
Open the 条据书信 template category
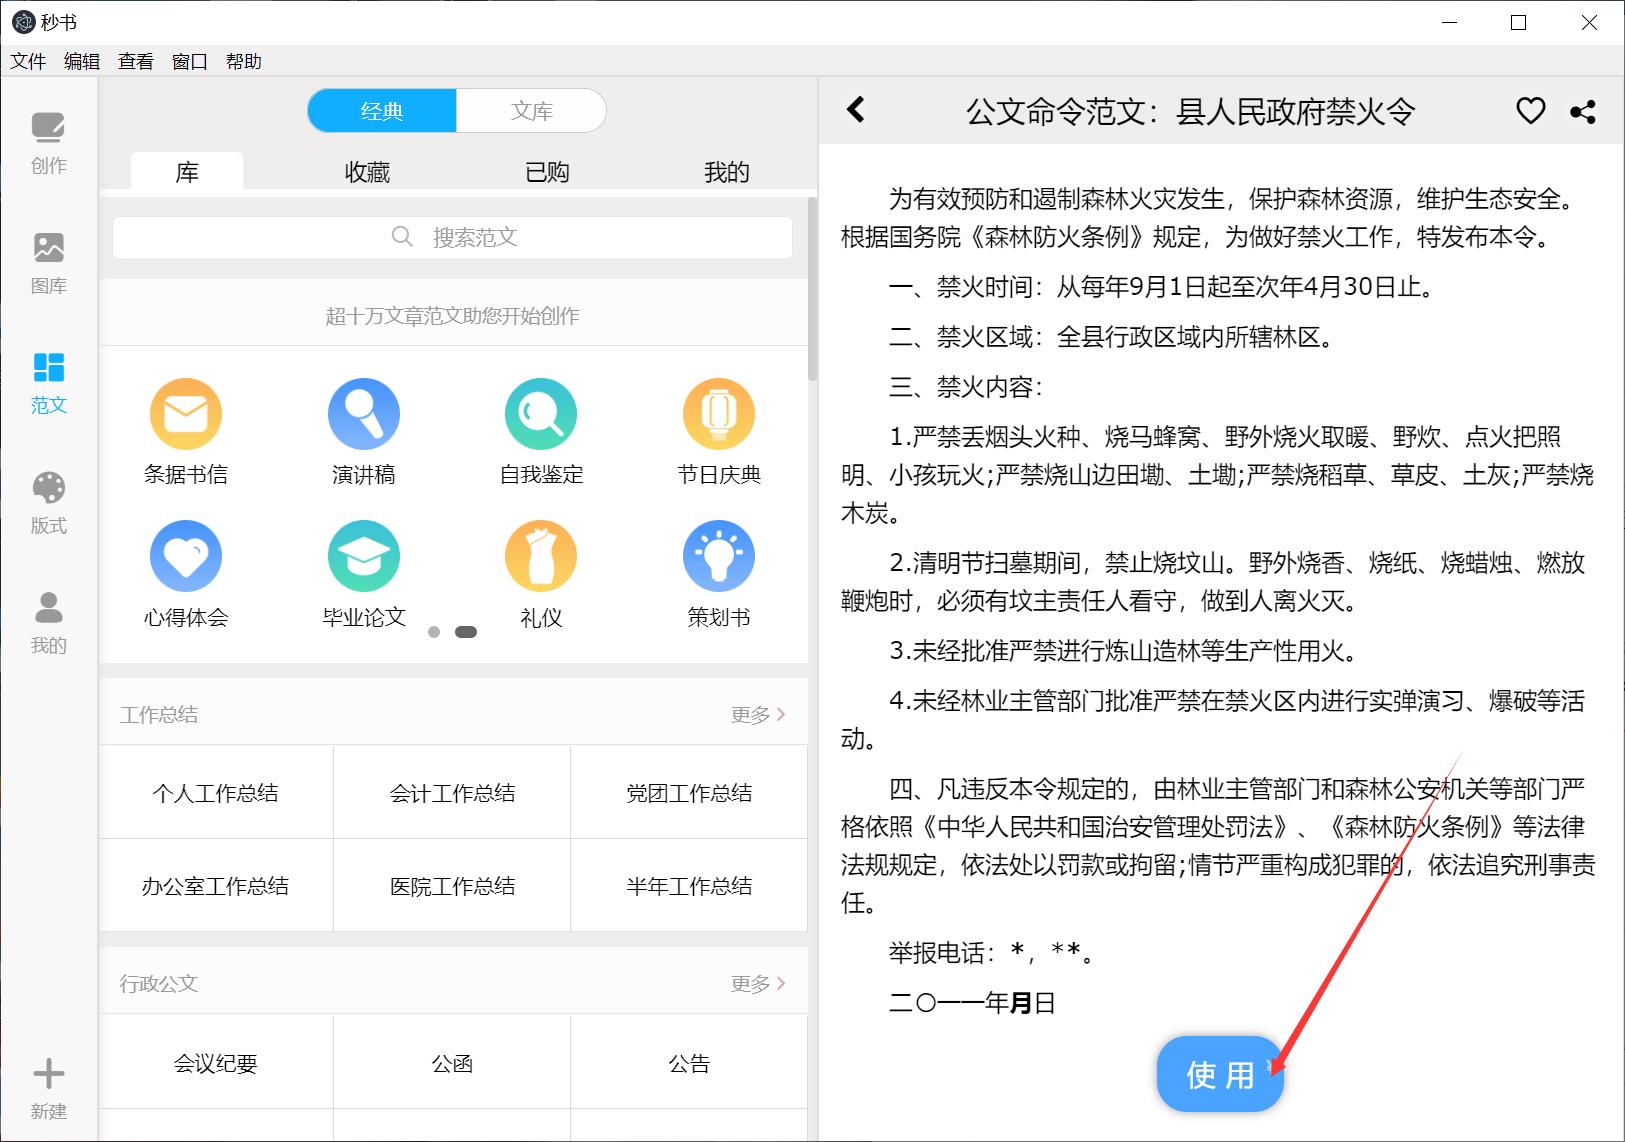pyautogui.click(x=186, y=430)
